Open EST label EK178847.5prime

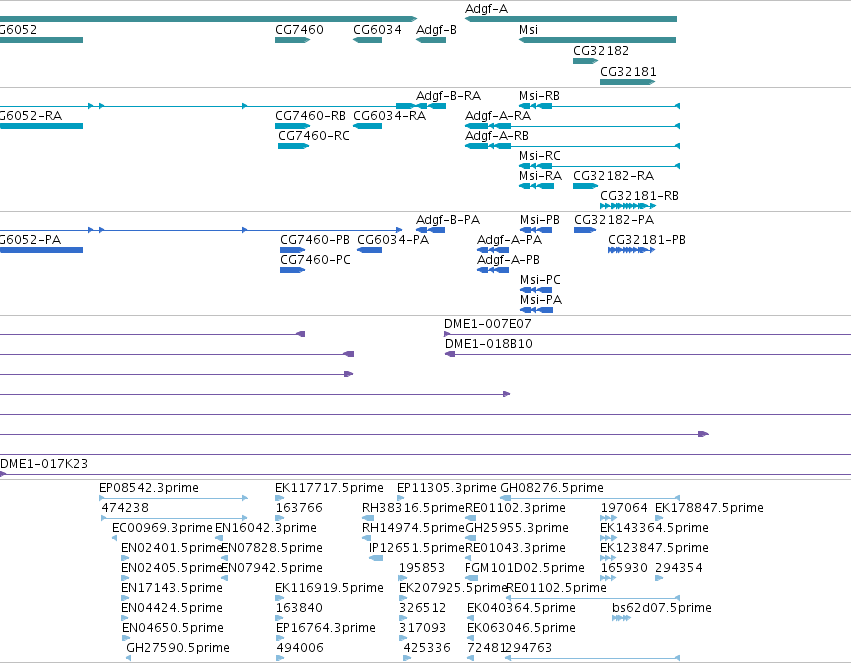coord(709,508)
